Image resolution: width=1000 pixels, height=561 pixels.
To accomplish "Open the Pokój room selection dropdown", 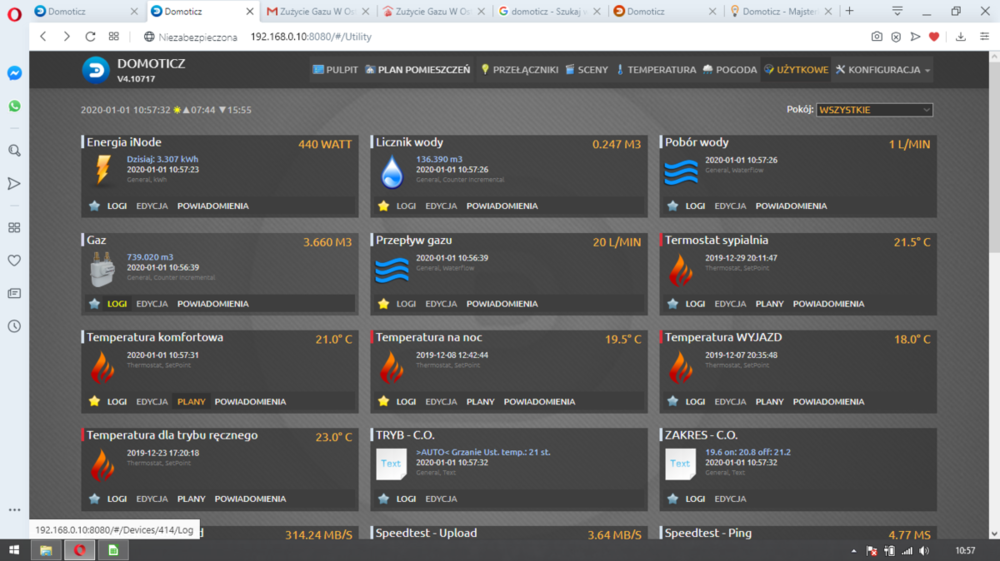I will [875, 110].
